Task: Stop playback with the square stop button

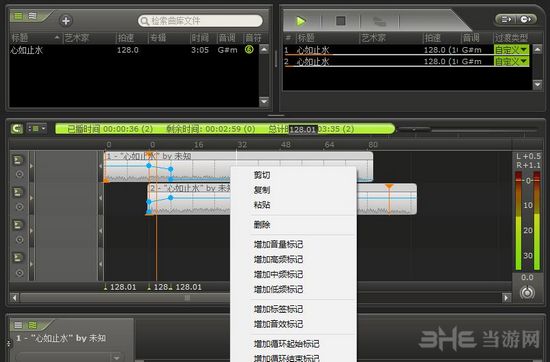Action: pos(340,21)
